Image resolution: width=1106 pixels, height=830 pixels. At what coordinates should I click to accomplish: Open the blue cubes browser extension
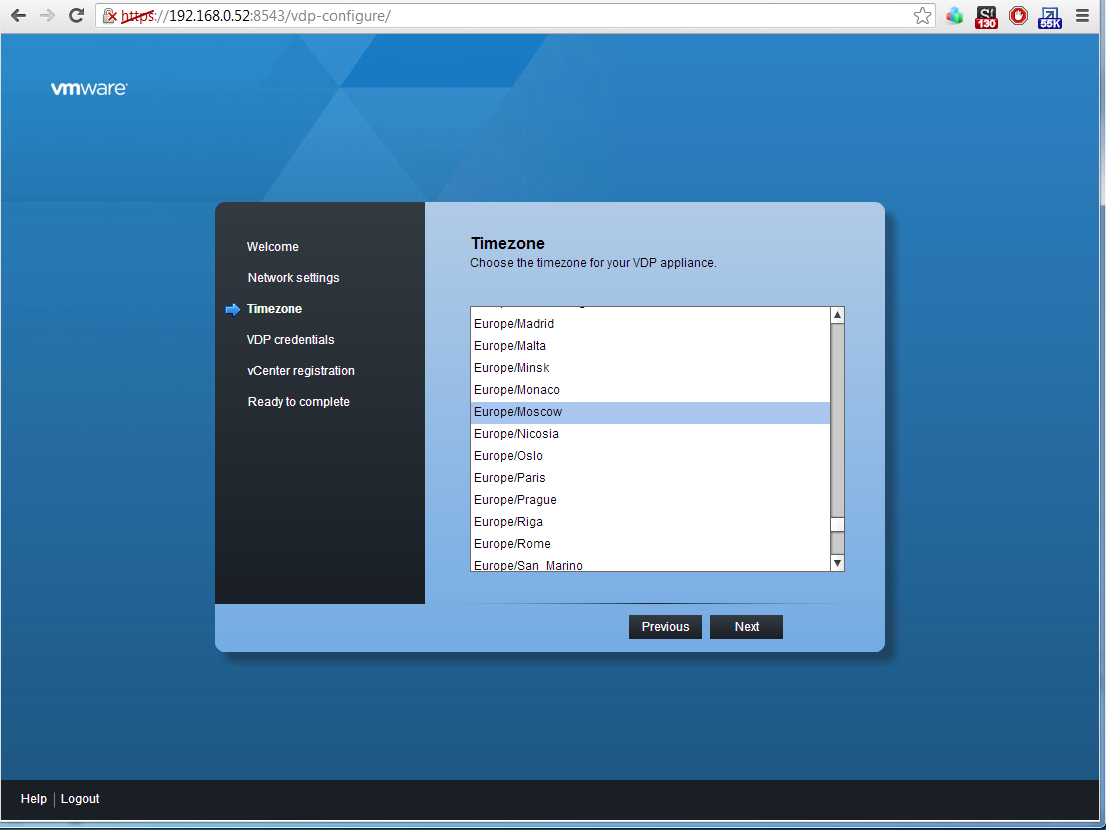pyautogui.click(x=954, y=16)
